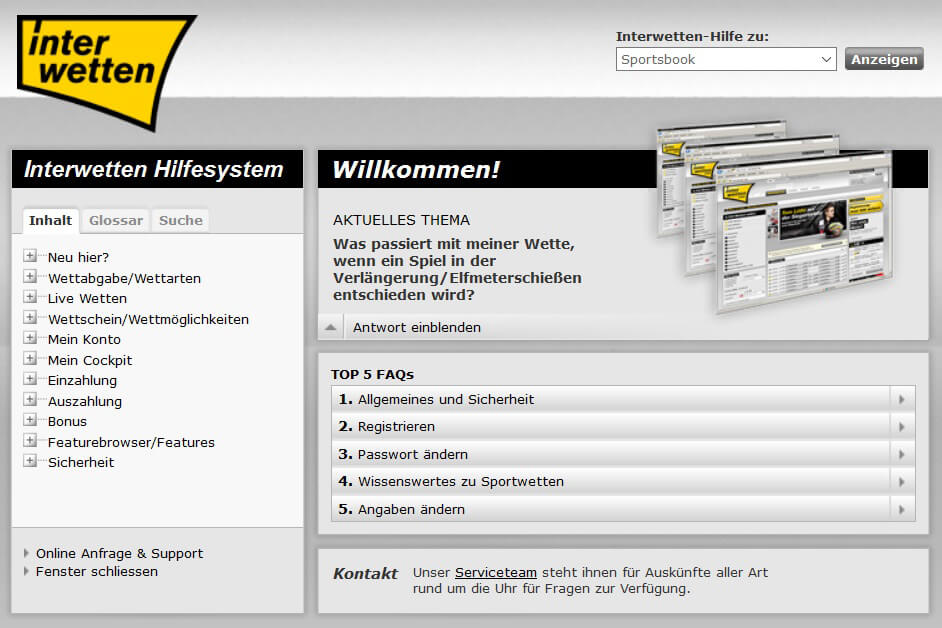Click arrow icon on Passwort ändern row
The width and height of the screenshot is (942, 628).
(902, 454)
